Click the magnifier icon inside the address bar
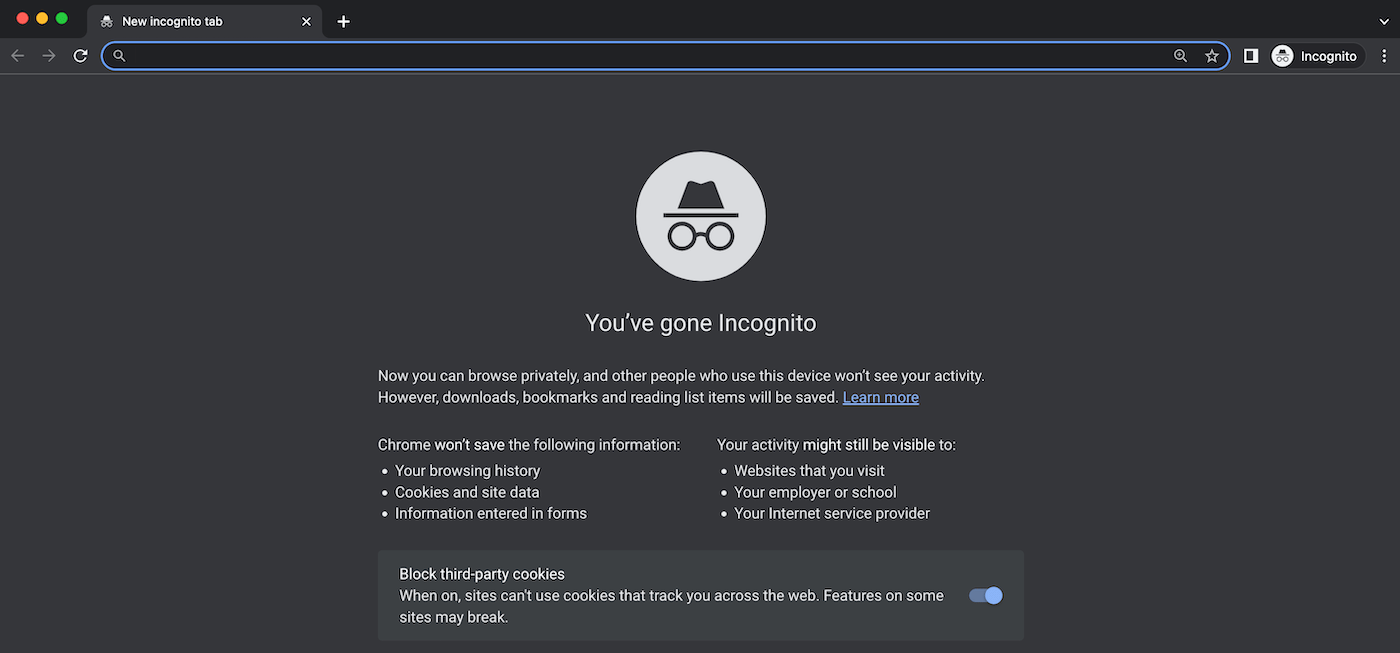This screenshot has height=653, width=1400. point(117,55)
